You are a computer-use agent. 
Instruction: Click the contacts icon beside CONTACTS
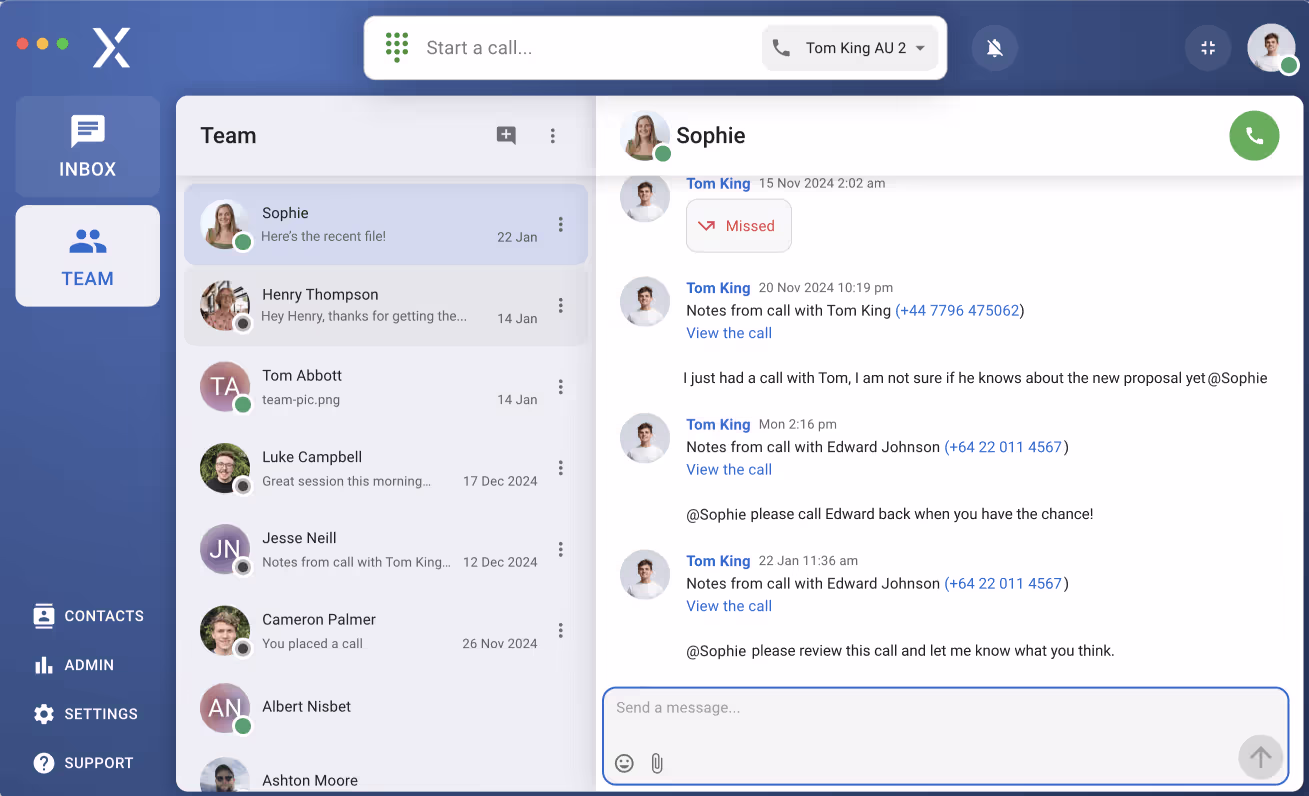(44, 616)
